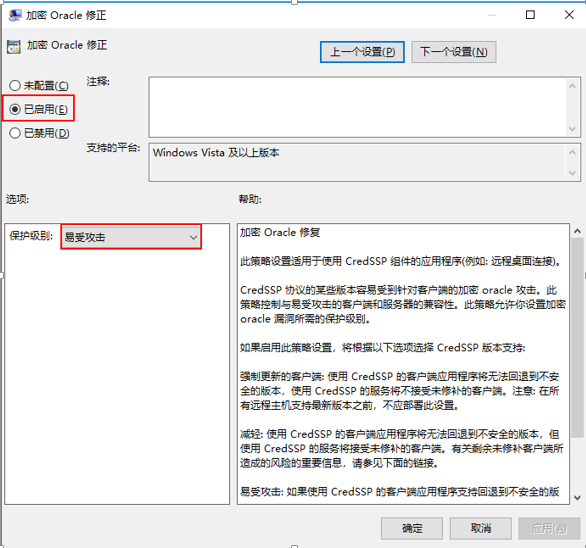Click the text 'Windows Vista 及以上版本'
586x548 pixels.
[216, 153]
